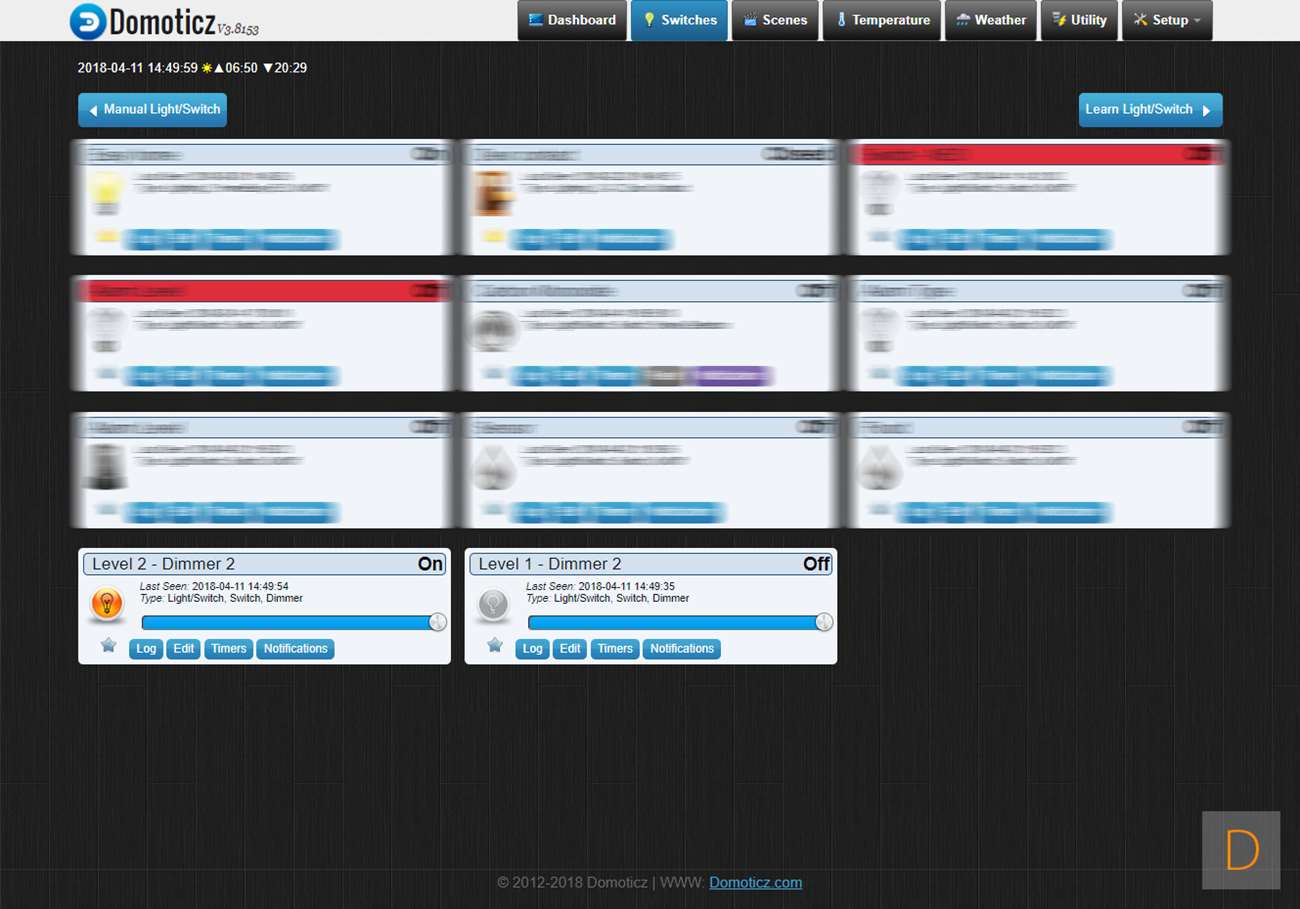The image size is (1300, 909).
Task: Click the Manual Light/Switch button
Action: 153,110
